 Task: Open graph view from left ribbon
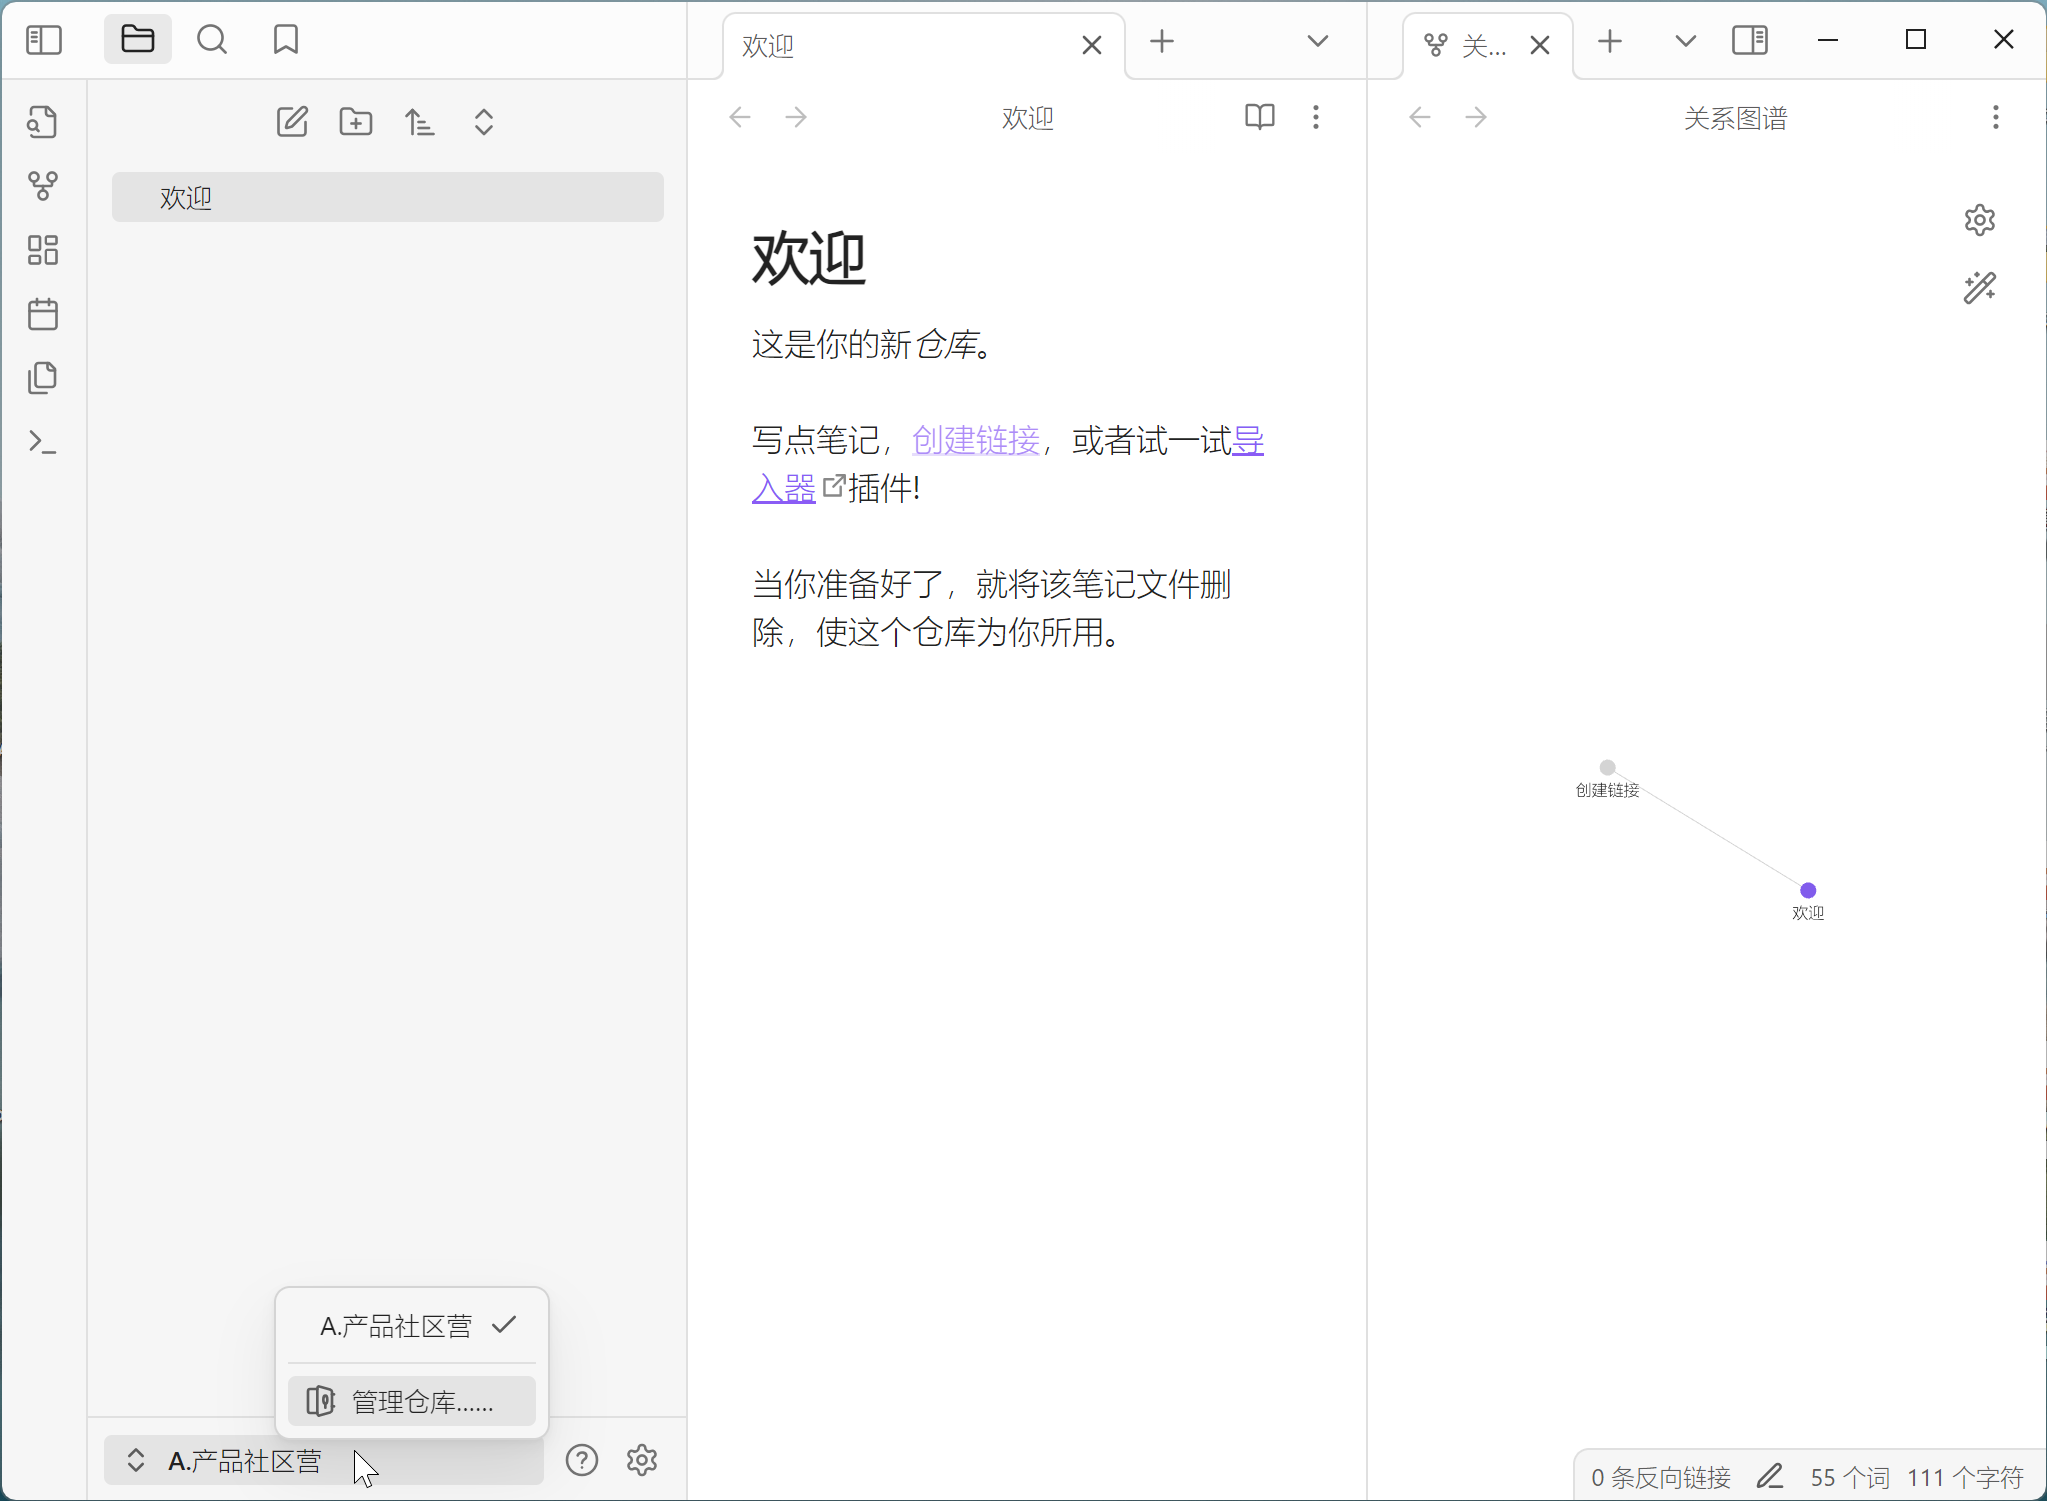coord(43,186)
